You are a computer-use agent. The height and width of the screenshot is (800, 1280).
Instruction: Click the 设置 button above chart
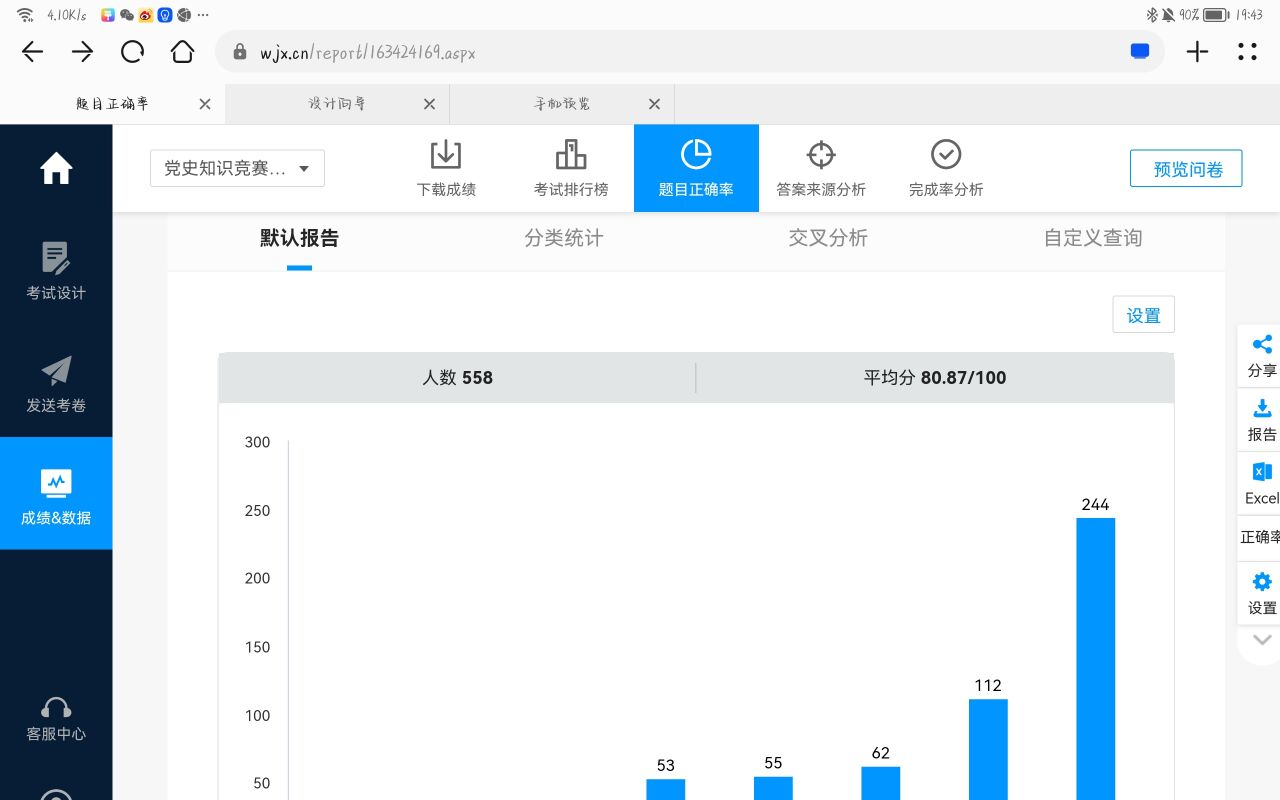click(x=1143, y=315)
